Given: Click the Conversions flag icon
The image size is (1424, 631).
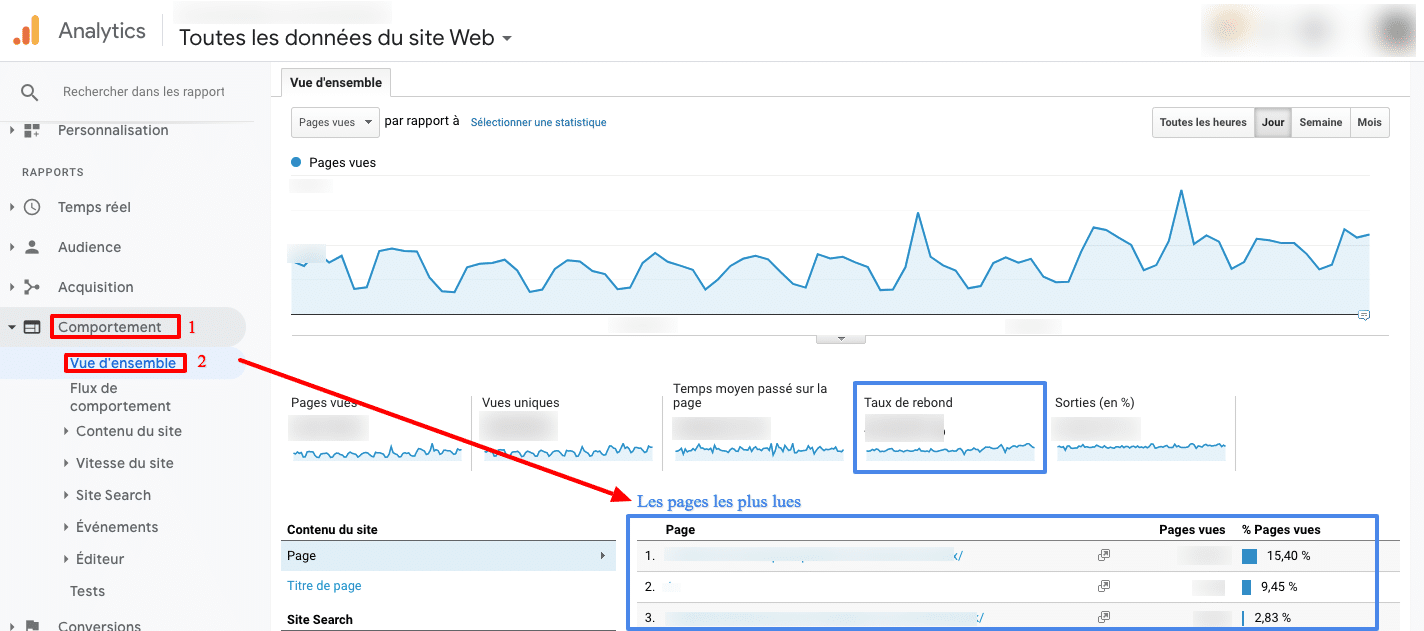Looking at the screenshot, I should coord(32,625).
